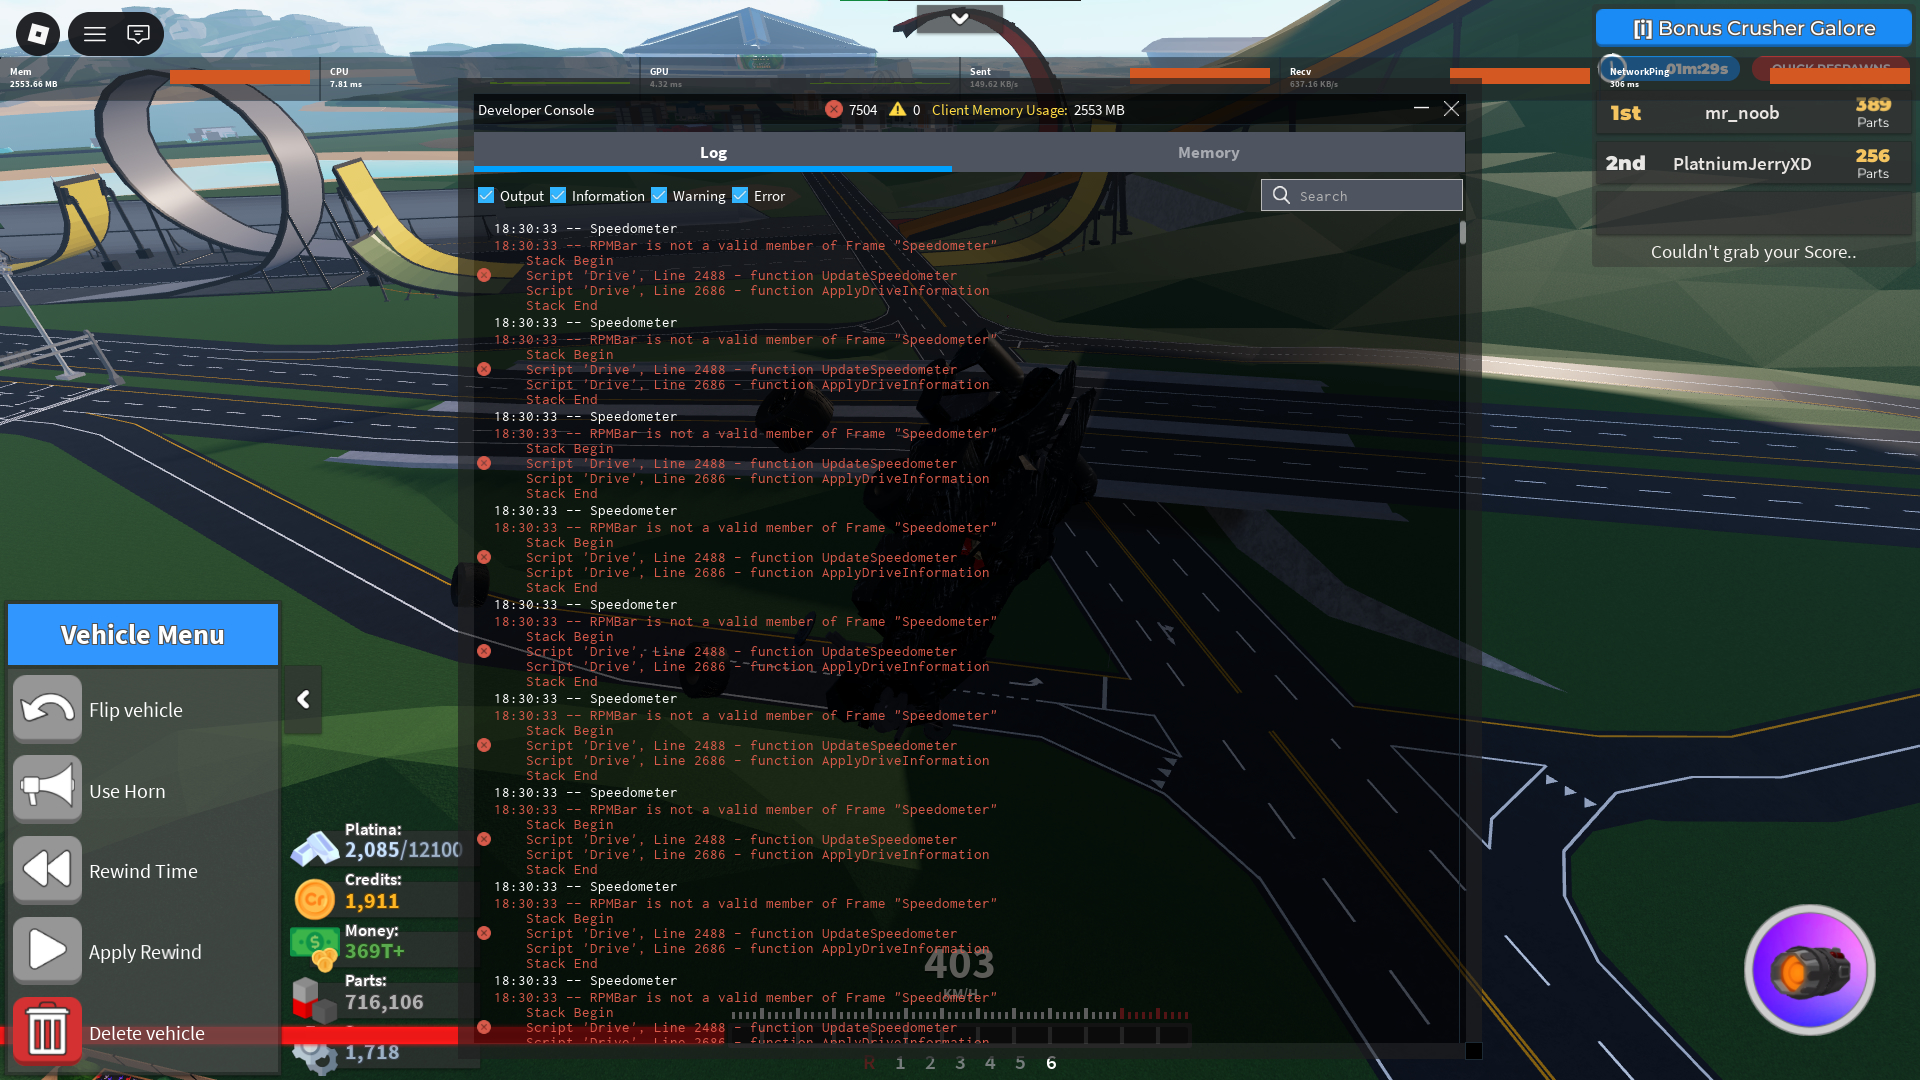Collapse the Vehicle Menu side arrow

click(x=303, y=700)
